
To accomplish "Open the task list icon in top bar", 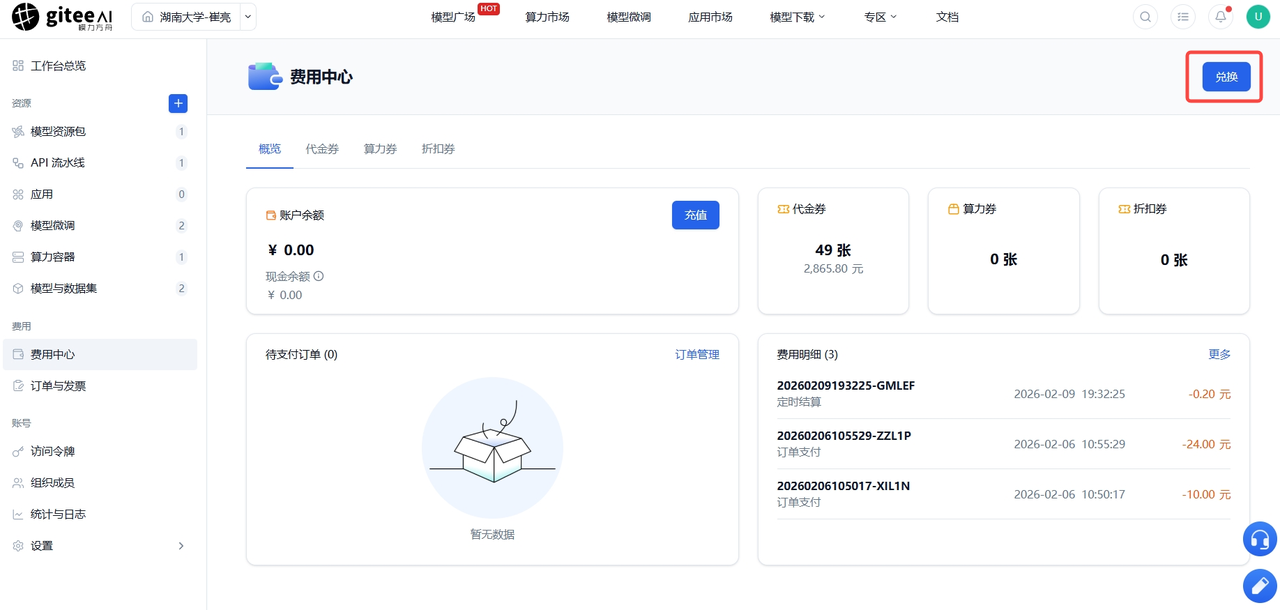I will click(1183, 17).
